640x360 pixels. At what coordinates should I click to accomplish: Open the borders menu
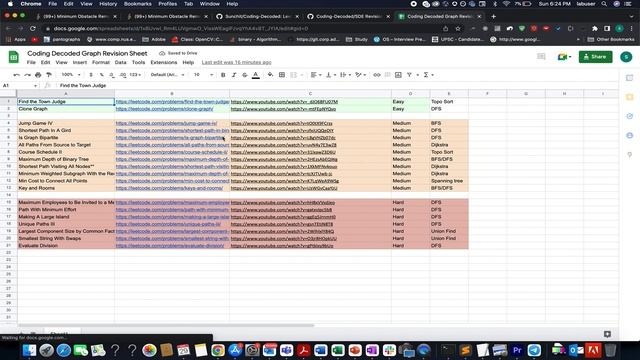pyautogui.click(x=282, y=75)
